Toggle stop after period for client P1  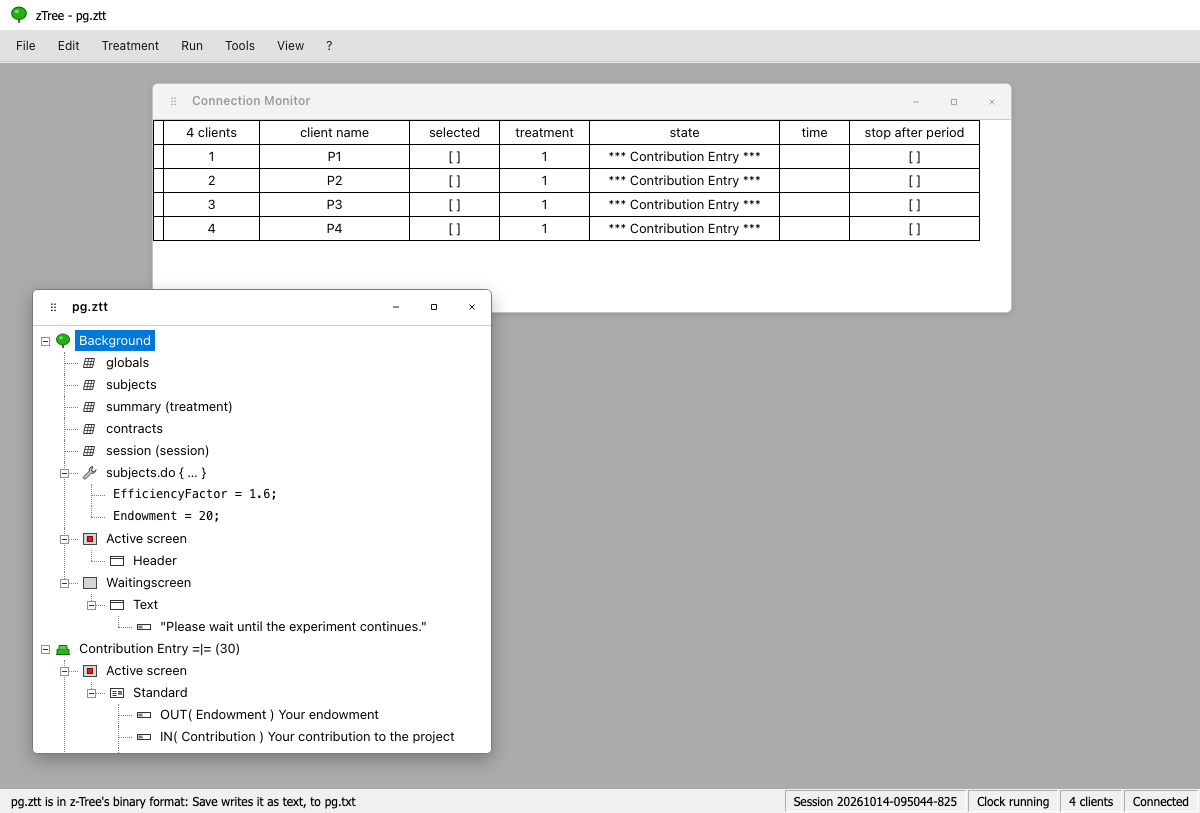click(x=914, y=157)
